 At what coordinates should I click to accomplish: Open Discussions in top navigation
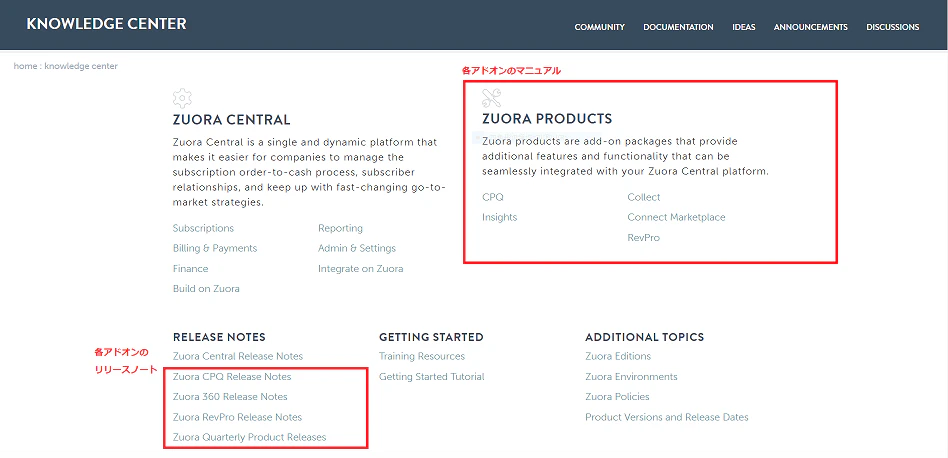892,27
